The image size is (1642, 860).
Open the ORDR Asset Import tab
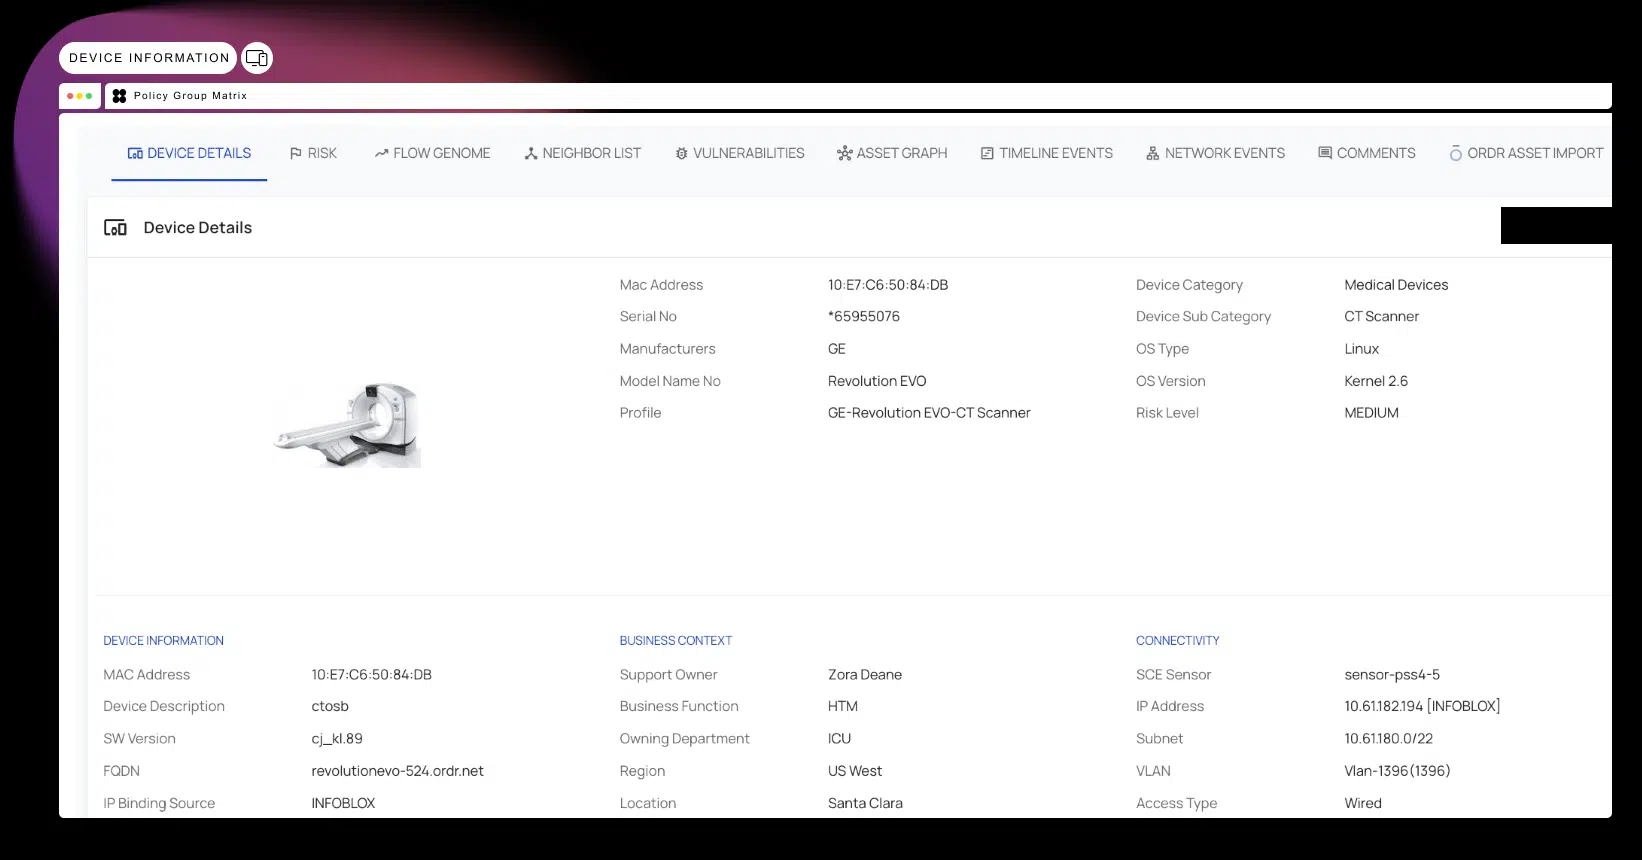click(1526, 153)
